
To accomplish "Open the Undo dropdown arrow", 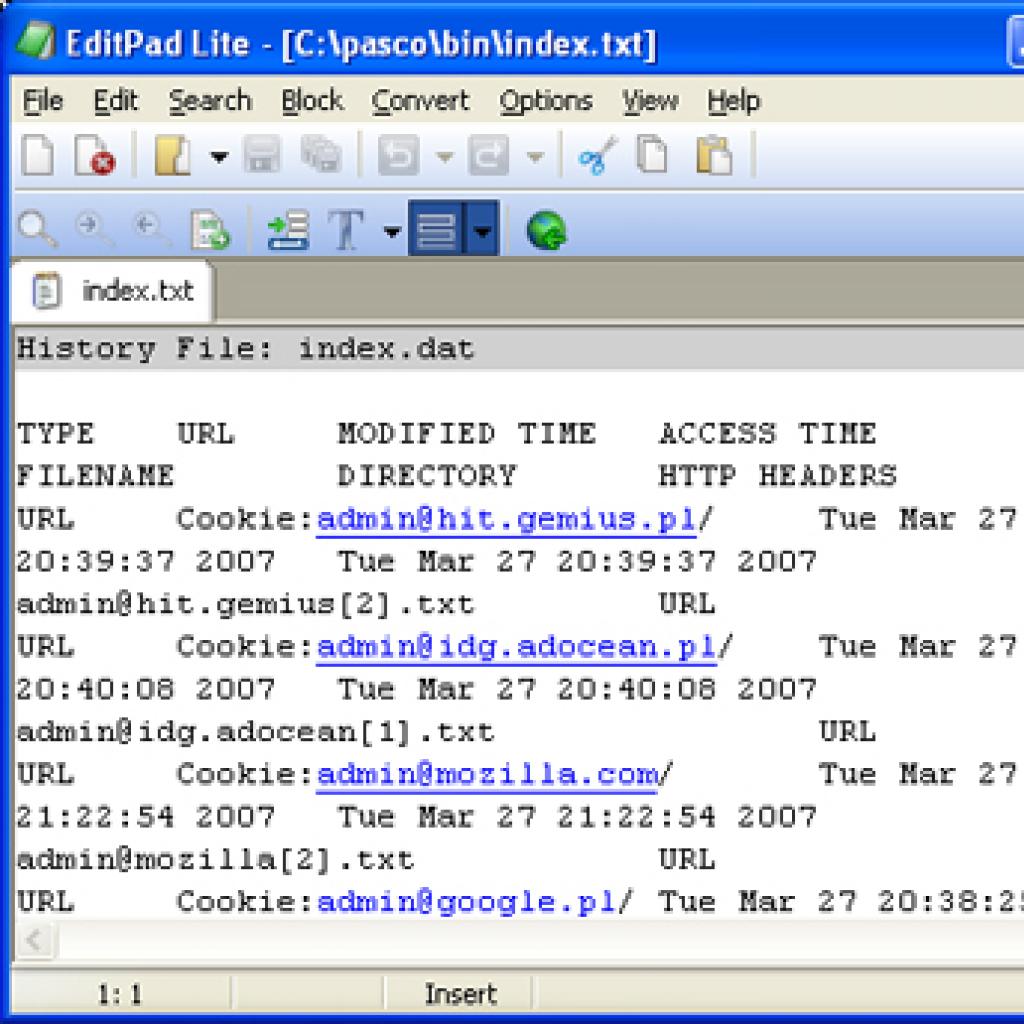I will tap(445, 157).
